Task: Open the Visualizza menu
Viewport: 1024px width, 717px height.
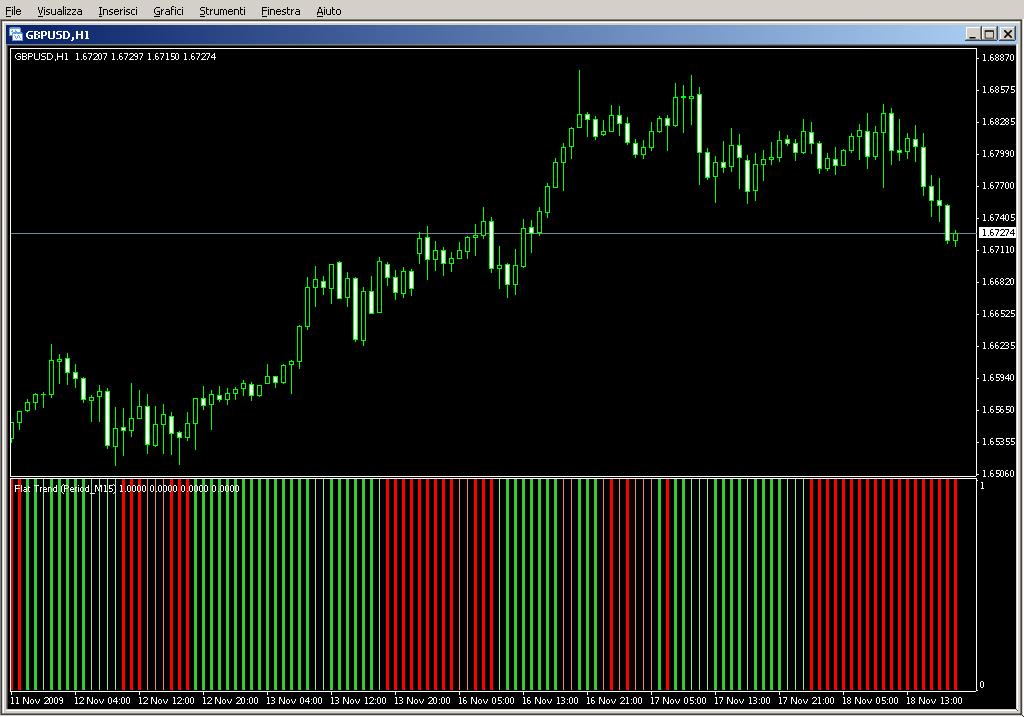Action: (60, 11)
